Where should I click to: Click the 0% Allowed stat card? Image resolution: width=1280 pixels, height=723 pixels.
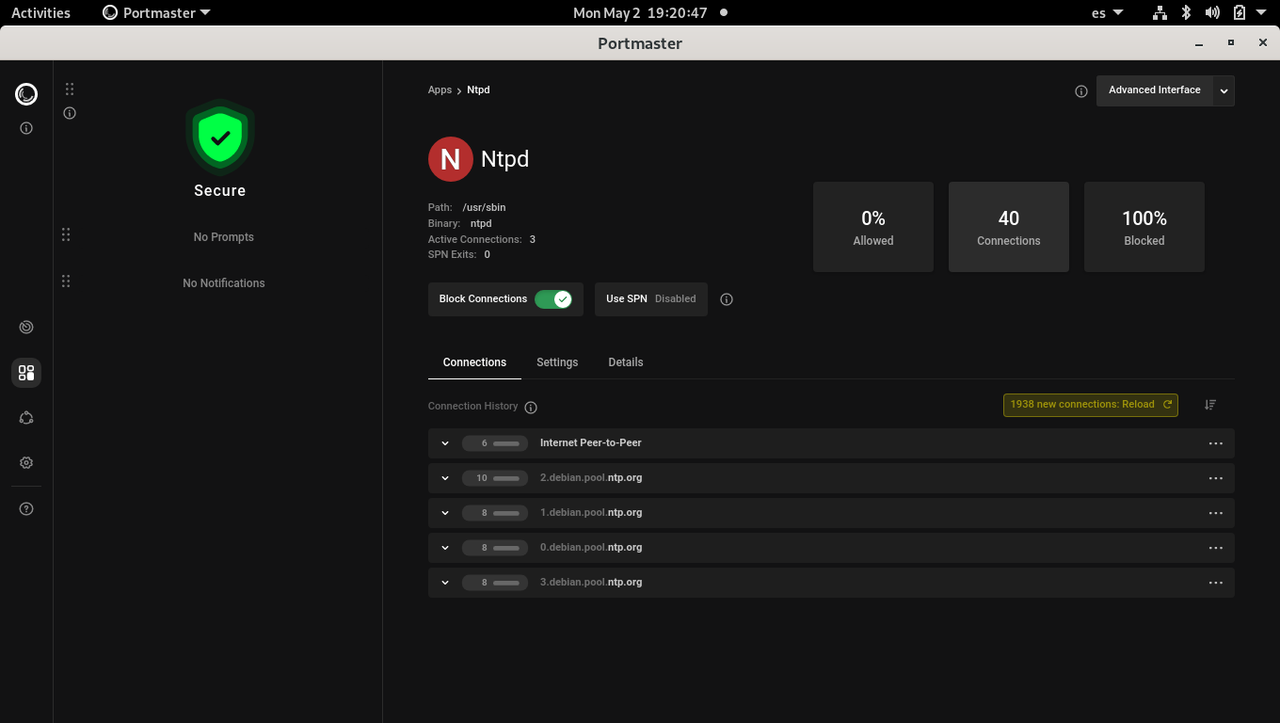(873, 227)
